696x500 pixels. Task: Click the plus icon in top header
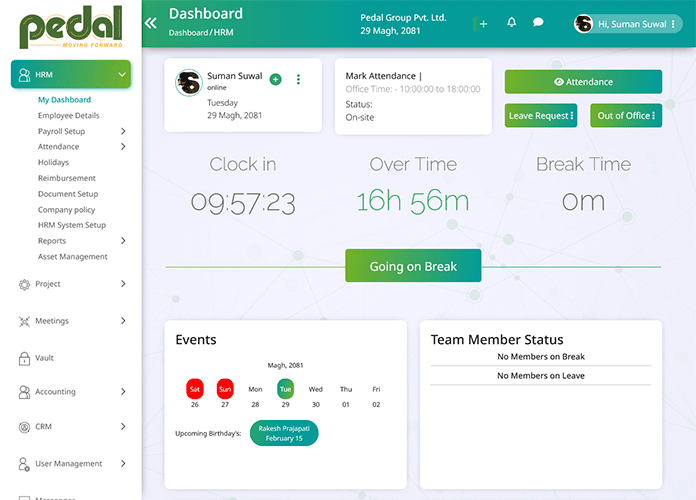pyautogui.click(x=483, y=23)
